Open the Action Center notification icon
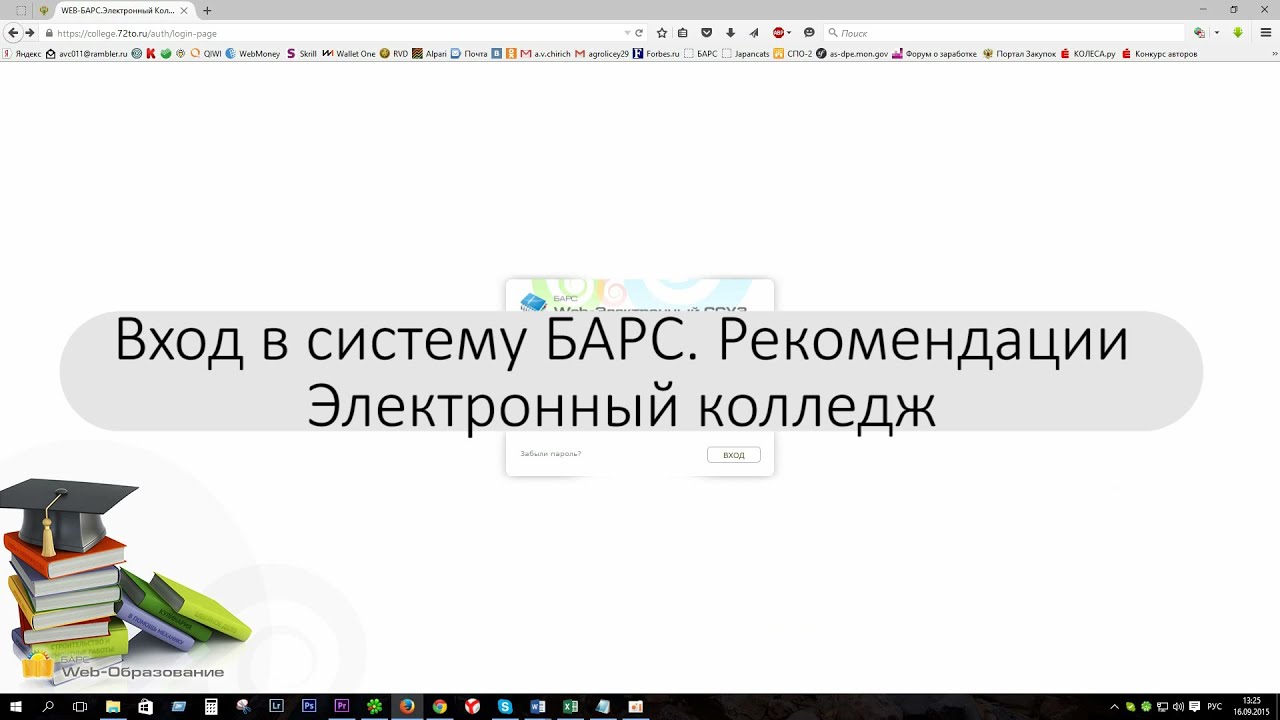The width and height of the screenshot is (1280, 720). coord(1194,706)
